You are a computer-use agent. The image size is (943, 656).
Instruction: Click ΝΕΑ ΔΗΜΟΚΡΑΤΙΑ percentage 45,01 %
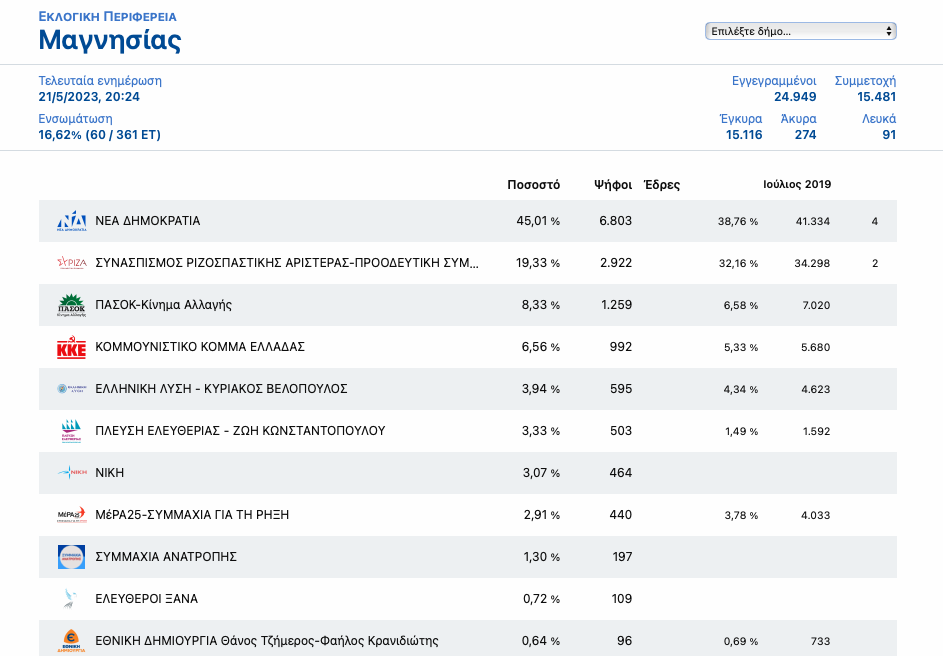[538, 221]
